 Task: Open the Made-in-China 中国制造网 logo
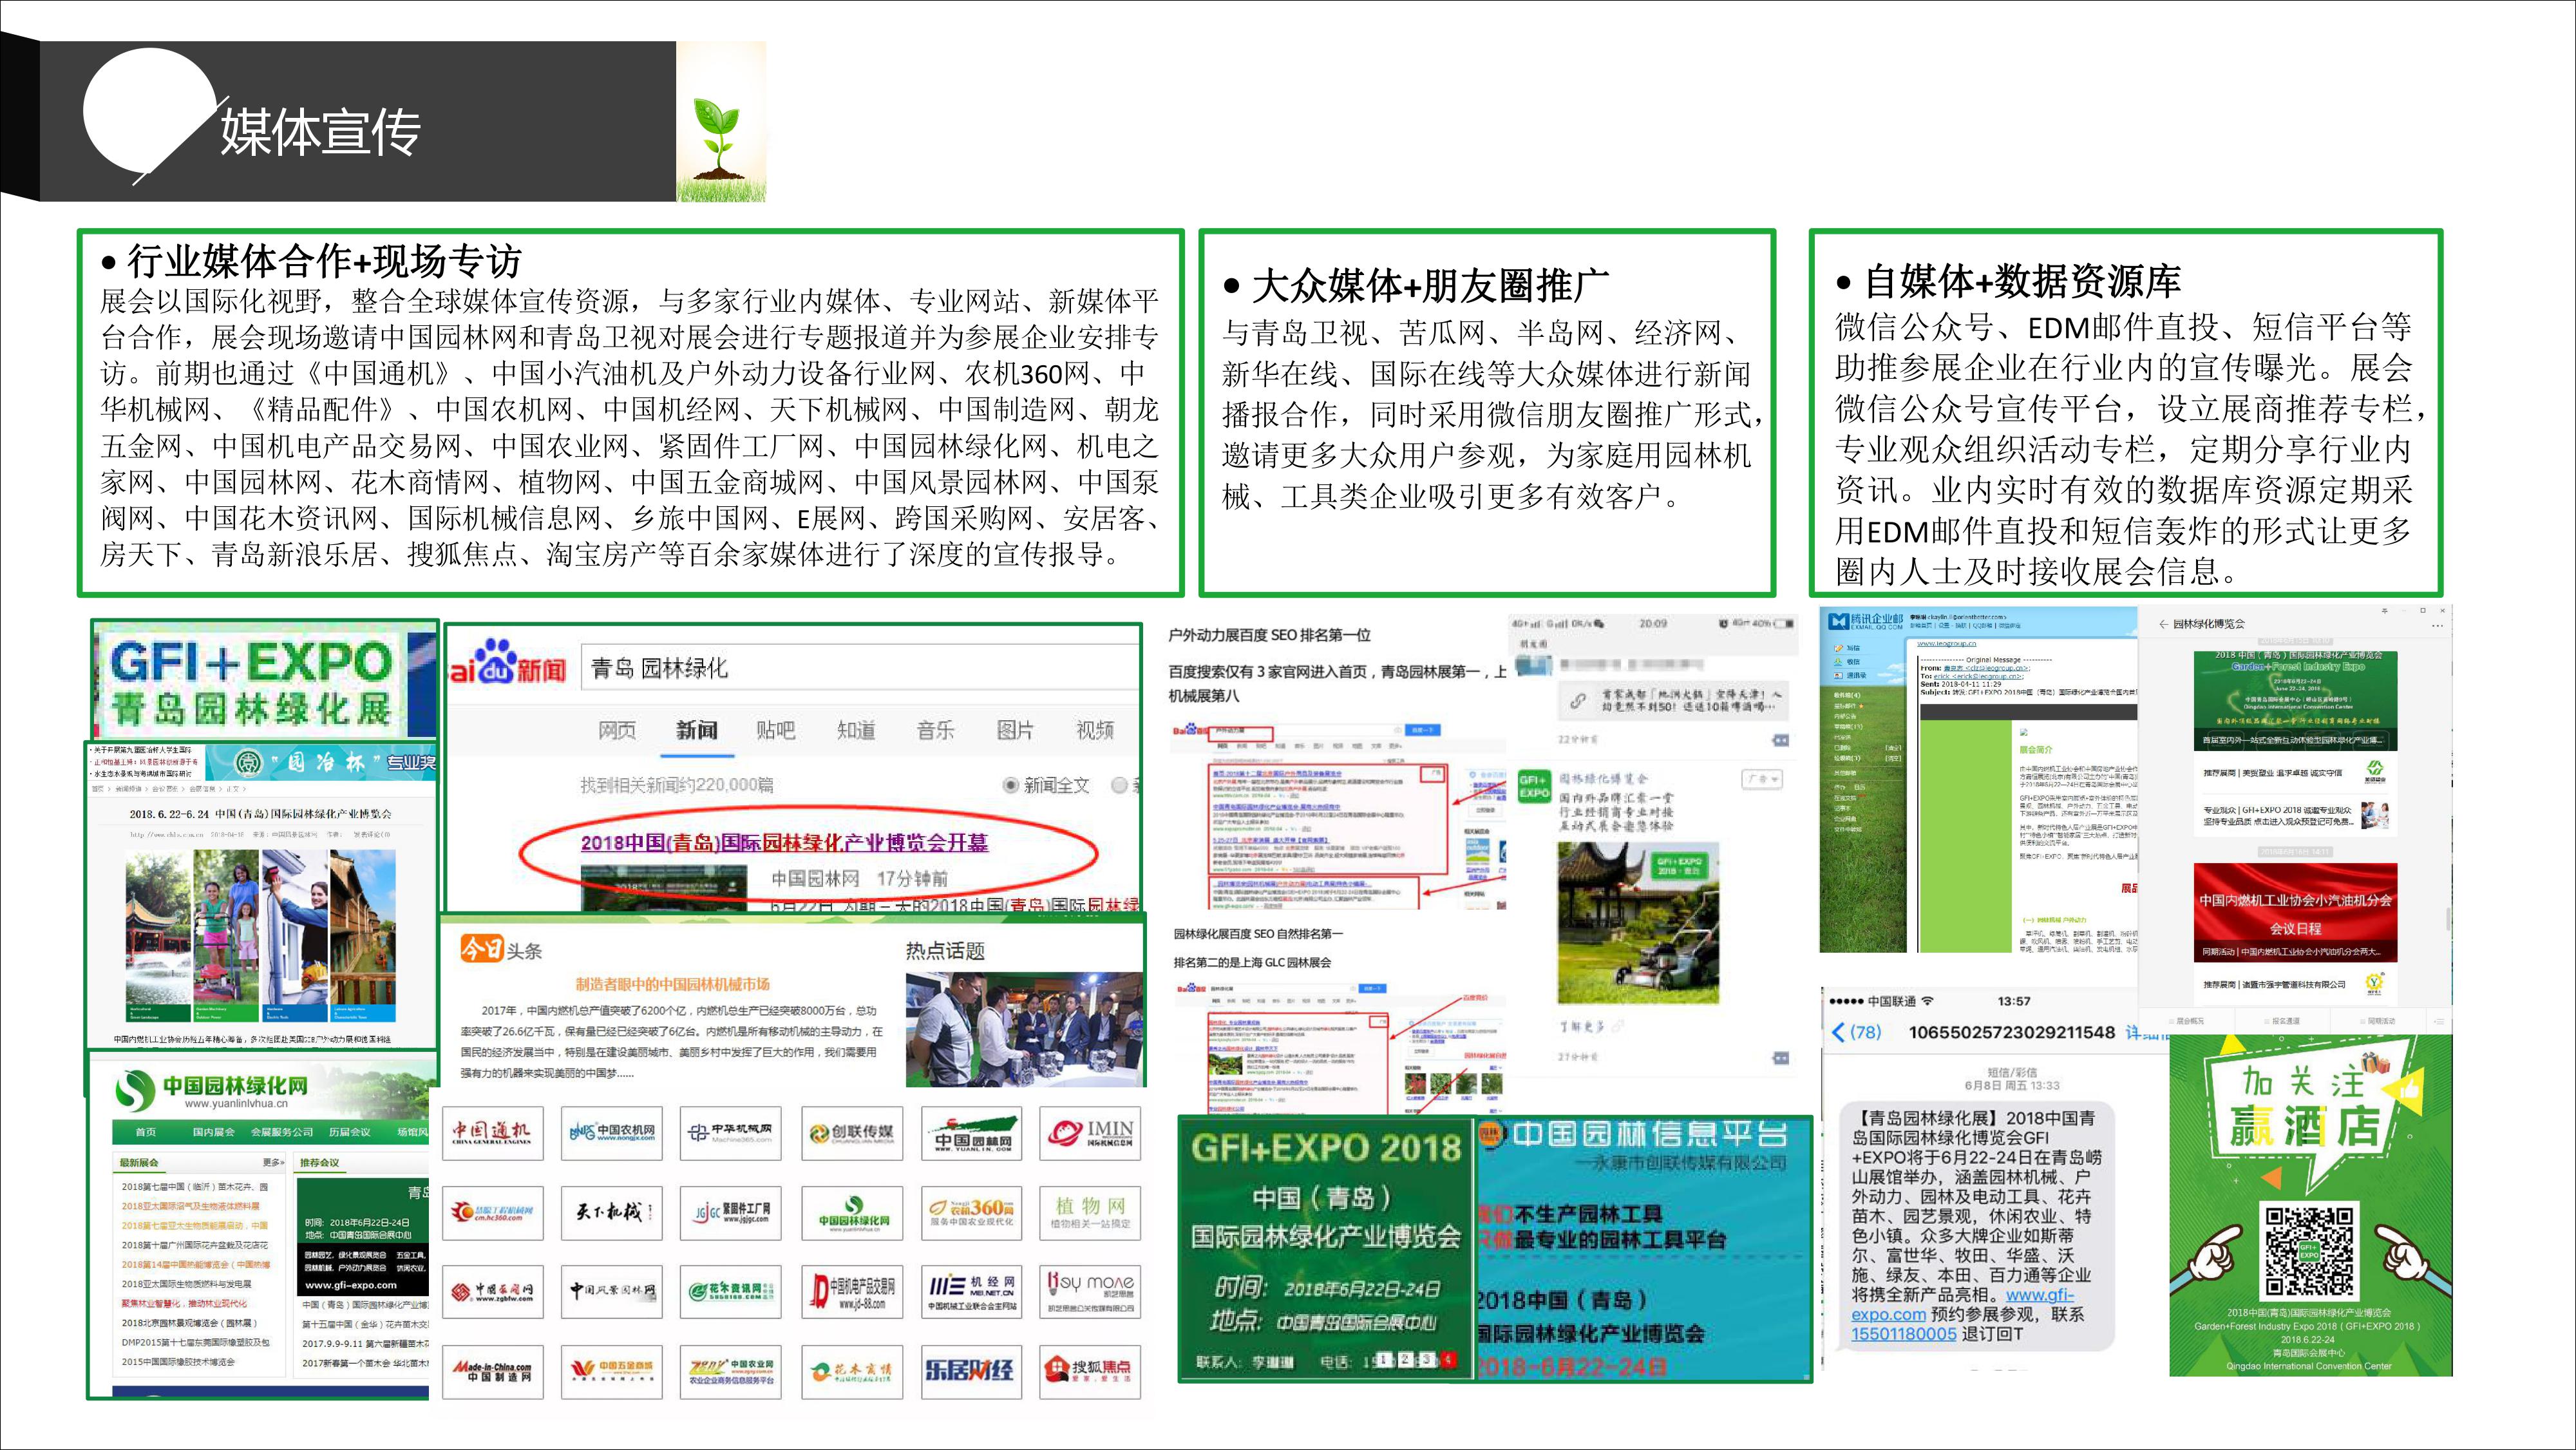[x=493, y=1371]
